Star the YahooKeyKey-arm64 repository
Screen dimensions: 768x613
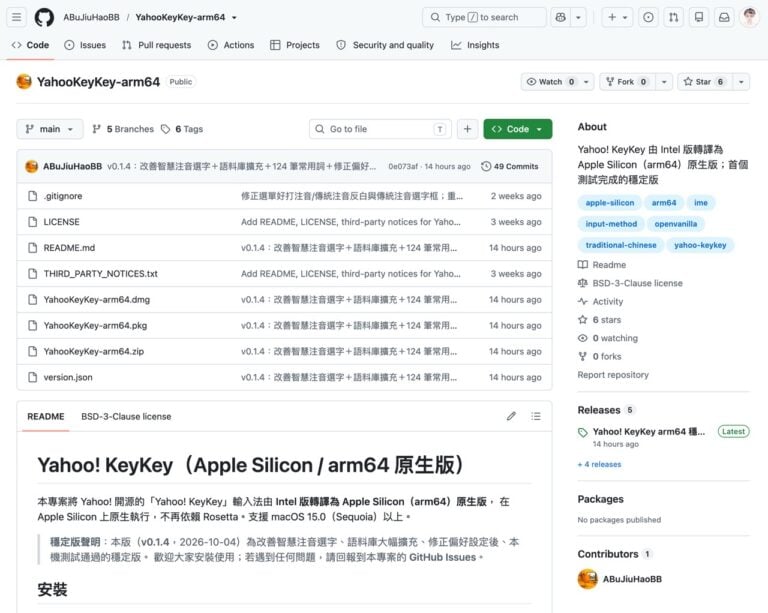(x=704, y=82)
